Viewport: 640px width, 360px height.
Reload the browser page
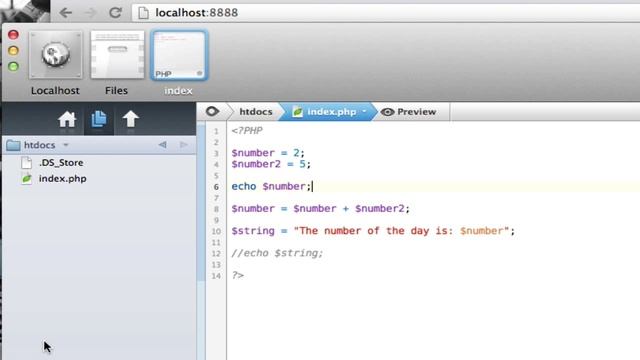coord(116,13)
